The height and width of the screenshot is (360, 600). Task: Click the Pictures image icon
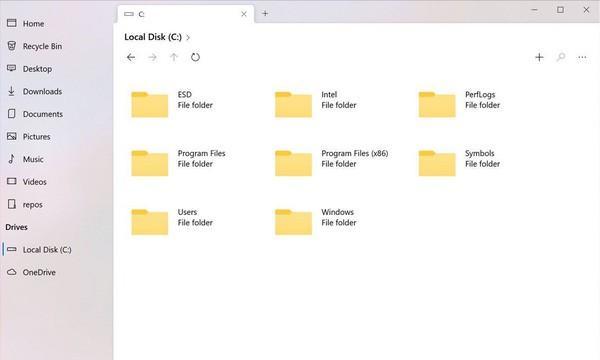tap(12, 136)
